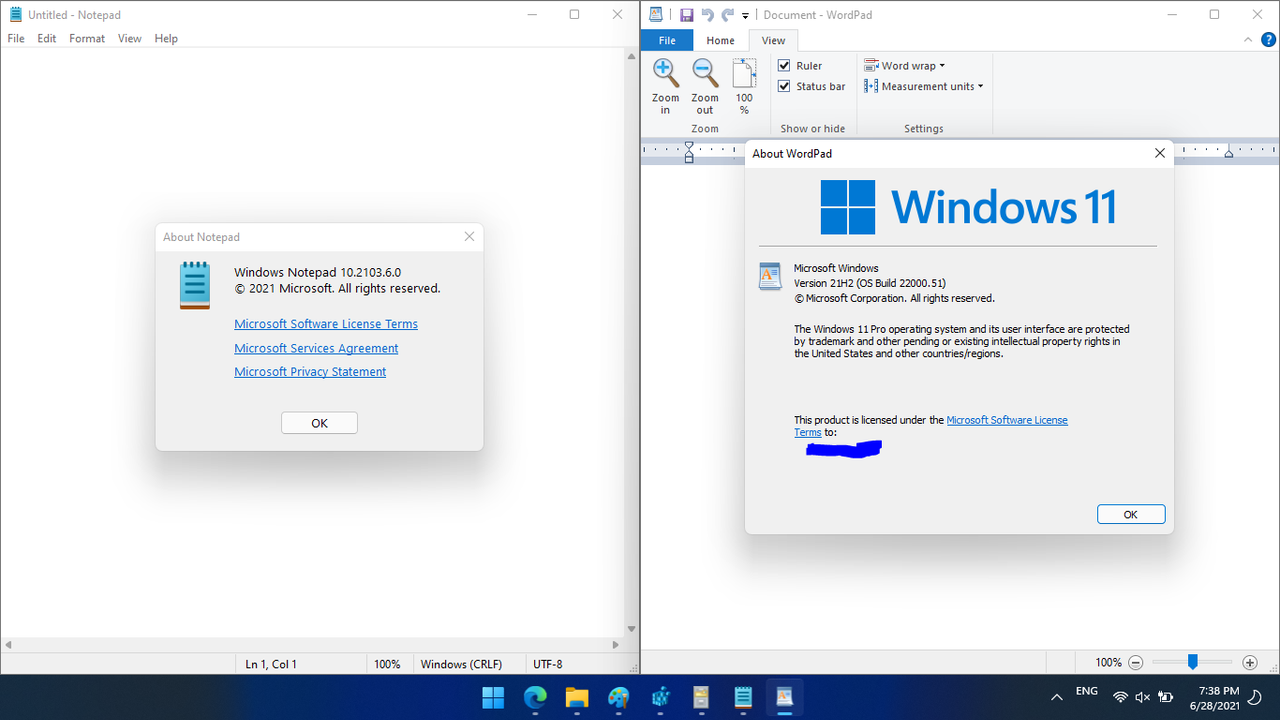The image size is (1280, 720).
Task: Click "Windows (CRLF)" in Notepad status bar
Action: (461, 664)
